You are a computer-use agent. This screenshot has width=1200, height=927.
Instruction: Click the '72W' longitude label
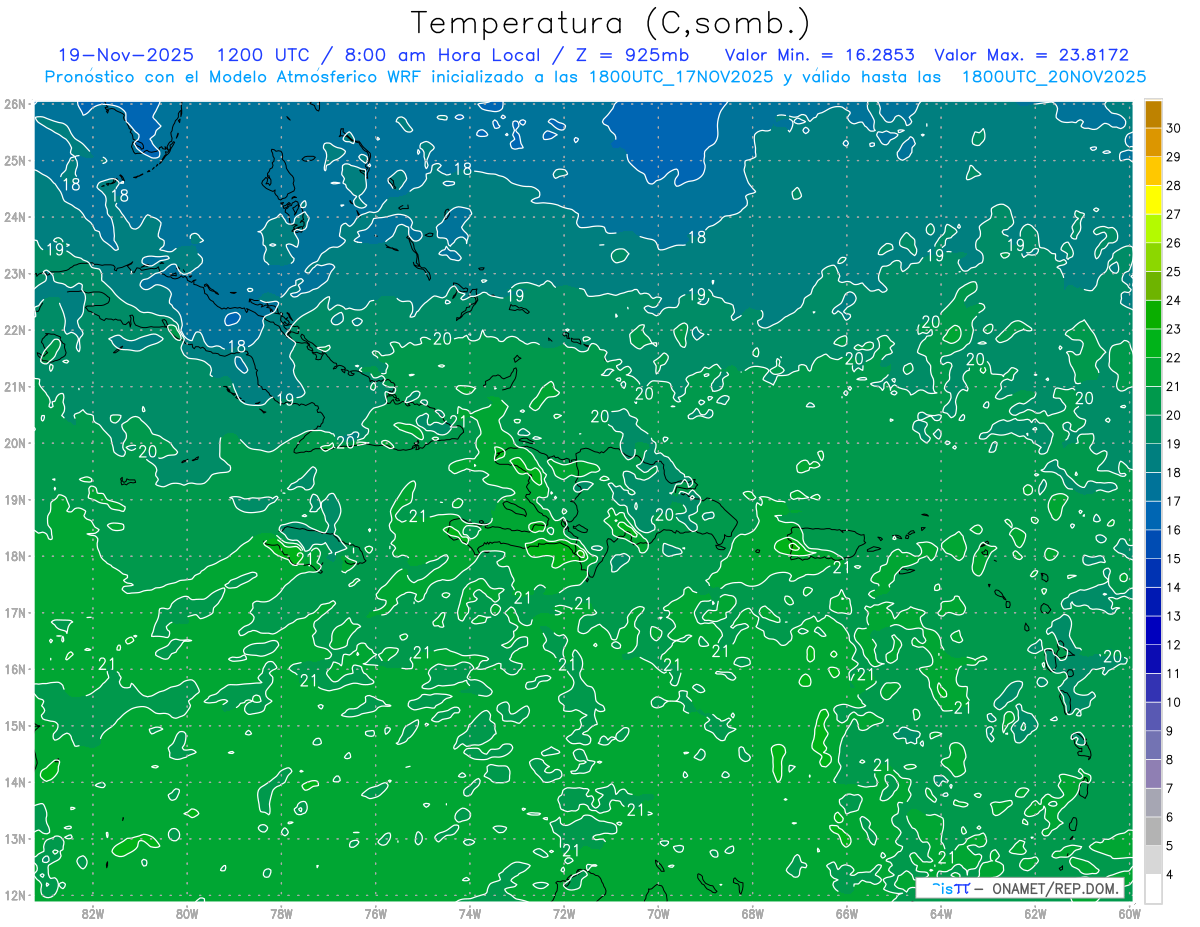click(564, 913)
